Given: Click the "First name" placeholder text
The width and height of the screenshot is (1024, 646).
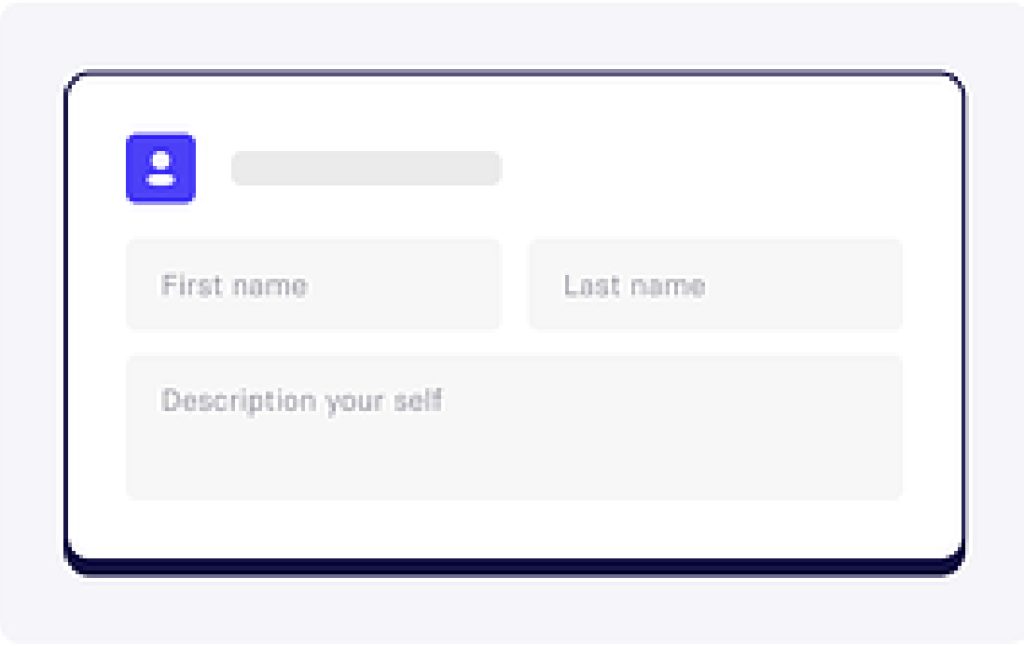Looking at the screenshot, I should coord(234,285).
